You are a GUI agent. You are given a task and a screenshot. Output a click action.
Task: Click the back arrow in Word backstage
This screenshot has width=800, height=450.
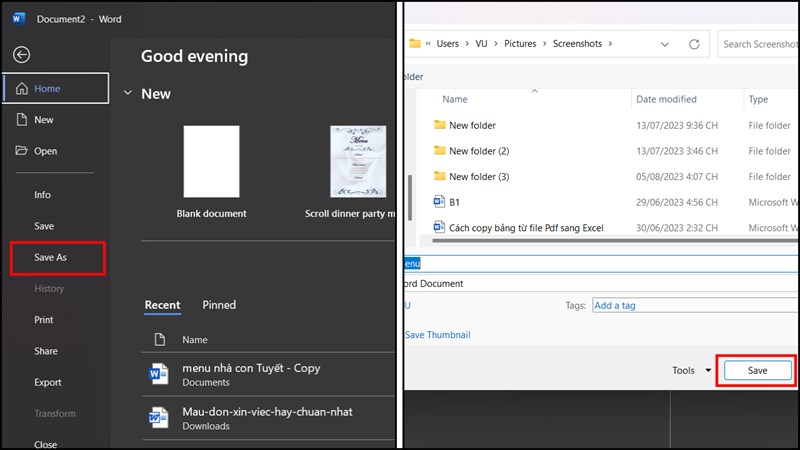(21, 55)
